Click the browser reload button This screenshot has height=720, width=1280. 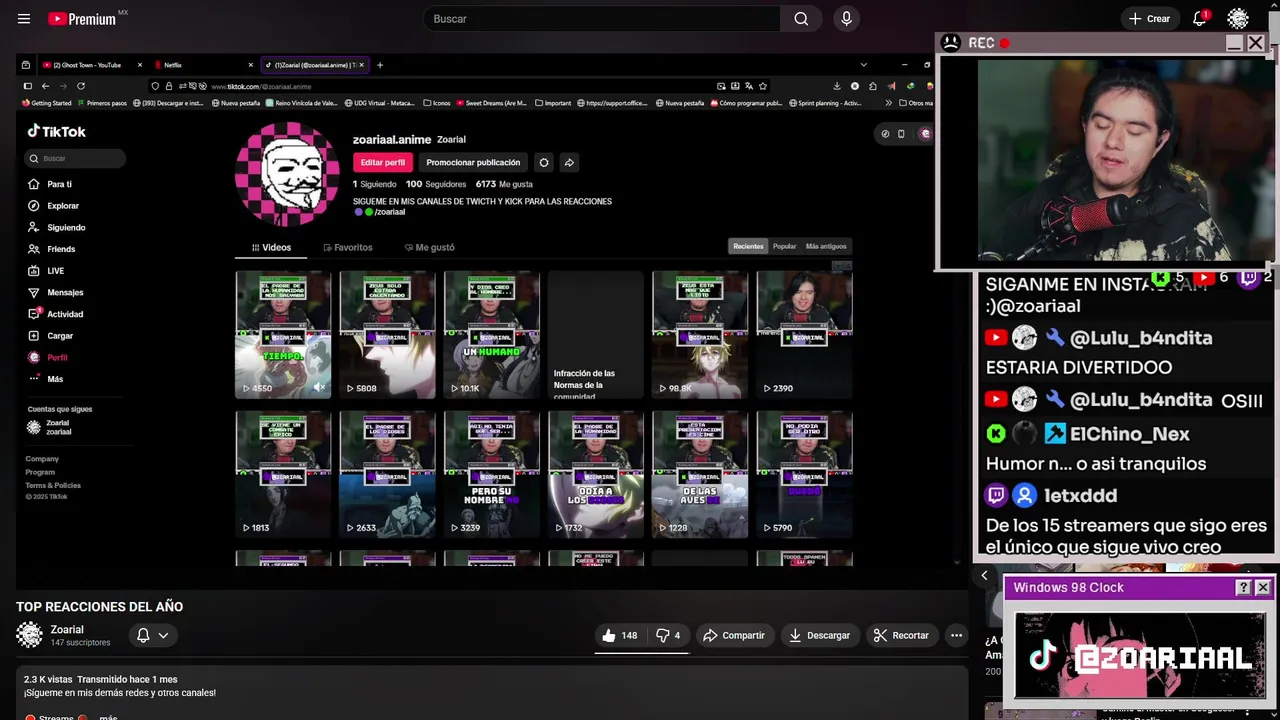tap(81, 86)
